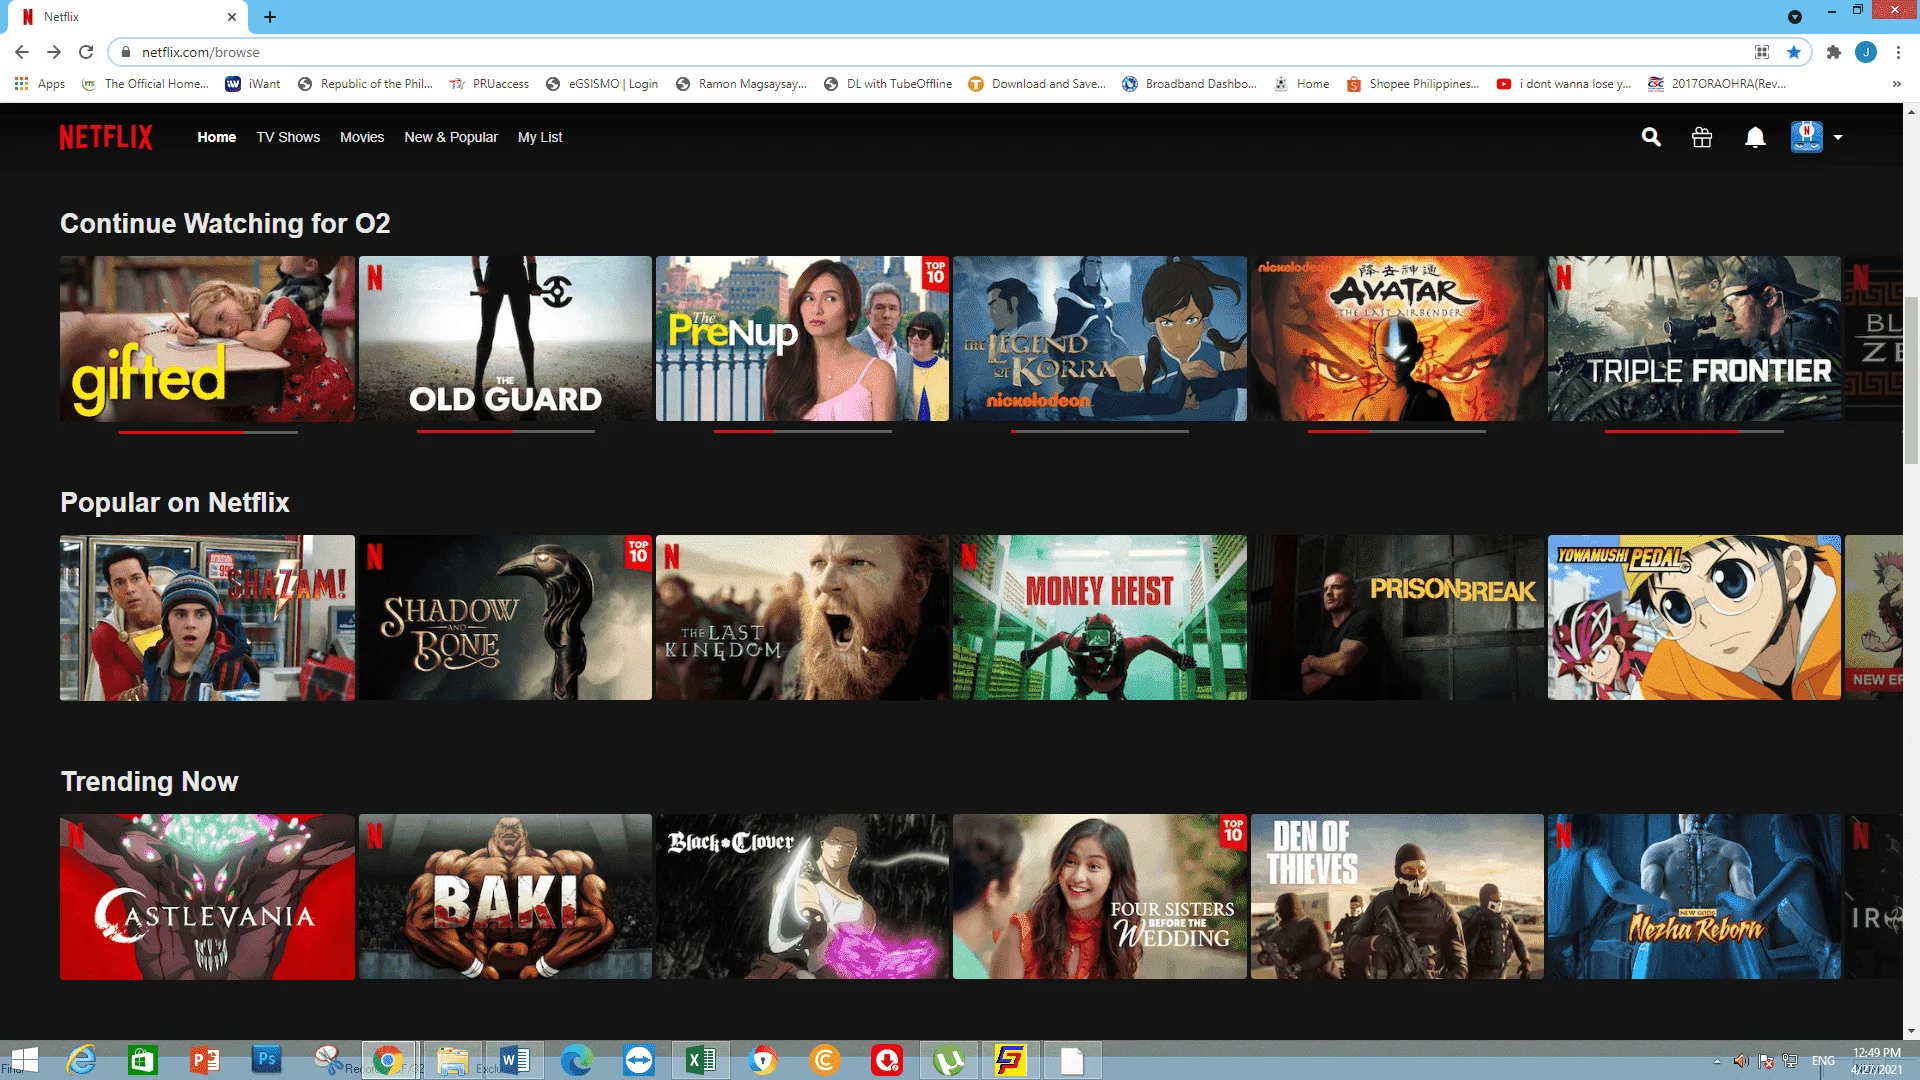Click the browser back arrow
Screen dimensions: 1920x1080
point(22,52)
